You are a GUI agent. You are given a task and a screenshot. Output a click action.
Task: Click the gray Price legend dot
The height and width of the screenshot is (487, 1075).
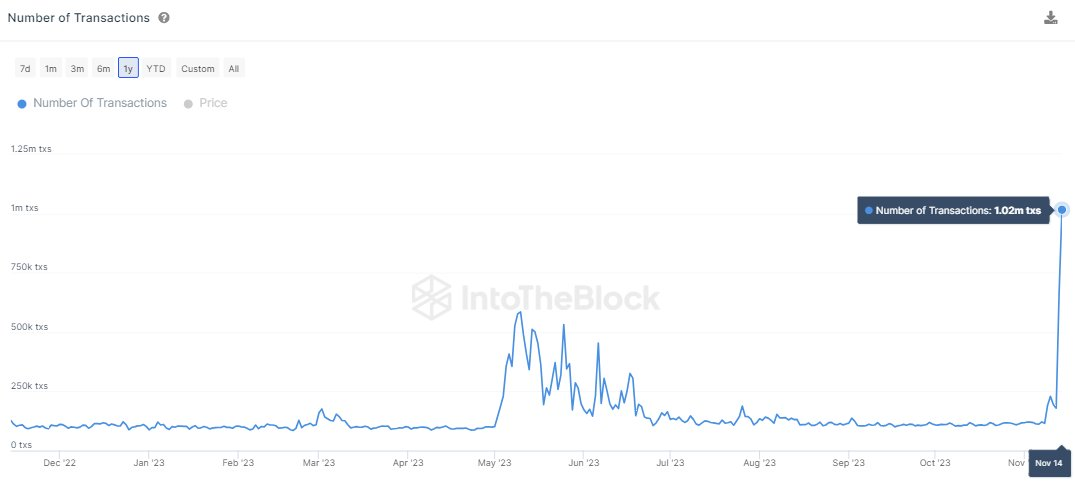[x=188, y=103]
